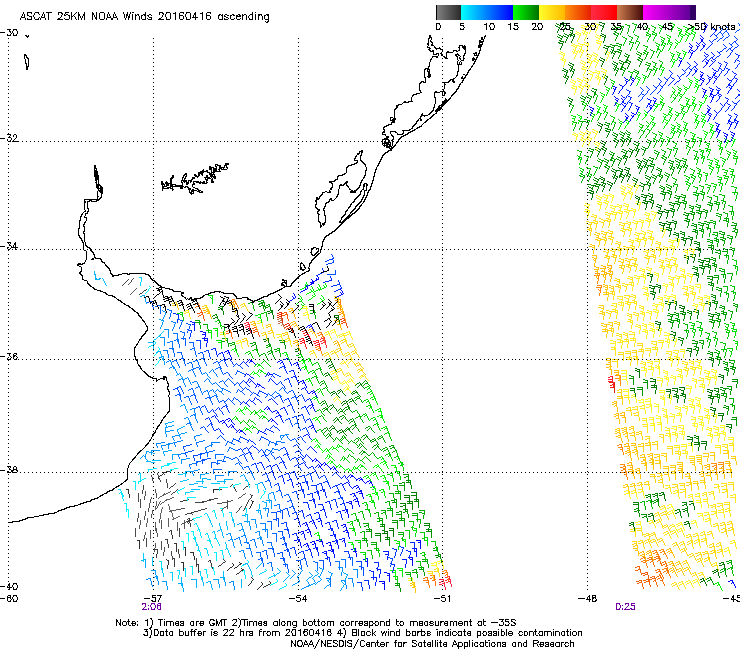Click the "-32" latitude axis label

9,138
